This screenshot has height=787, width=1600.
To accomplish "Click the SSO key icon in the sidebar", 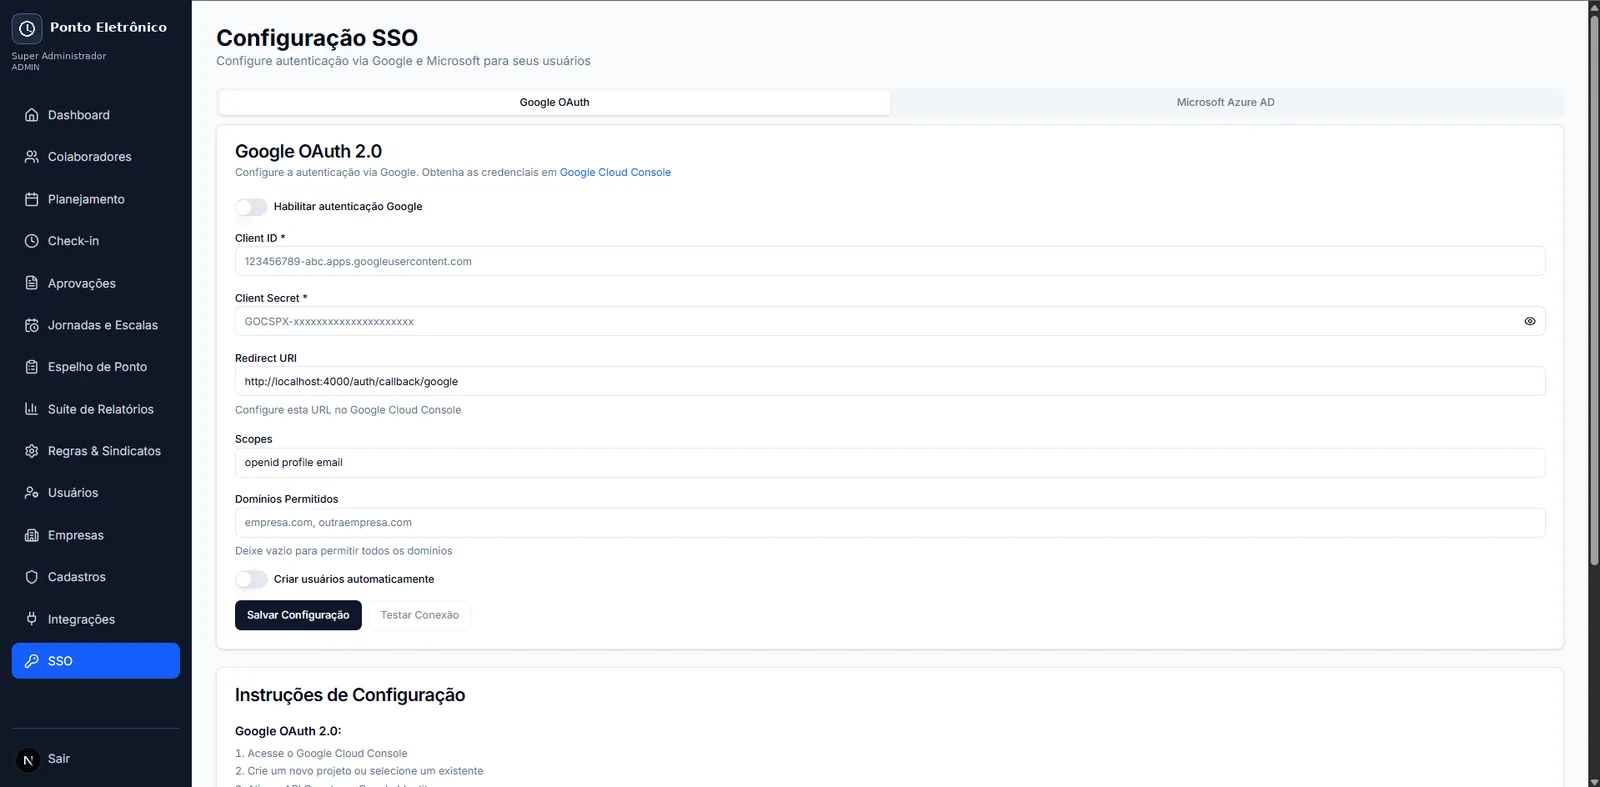I will [32, 661].
